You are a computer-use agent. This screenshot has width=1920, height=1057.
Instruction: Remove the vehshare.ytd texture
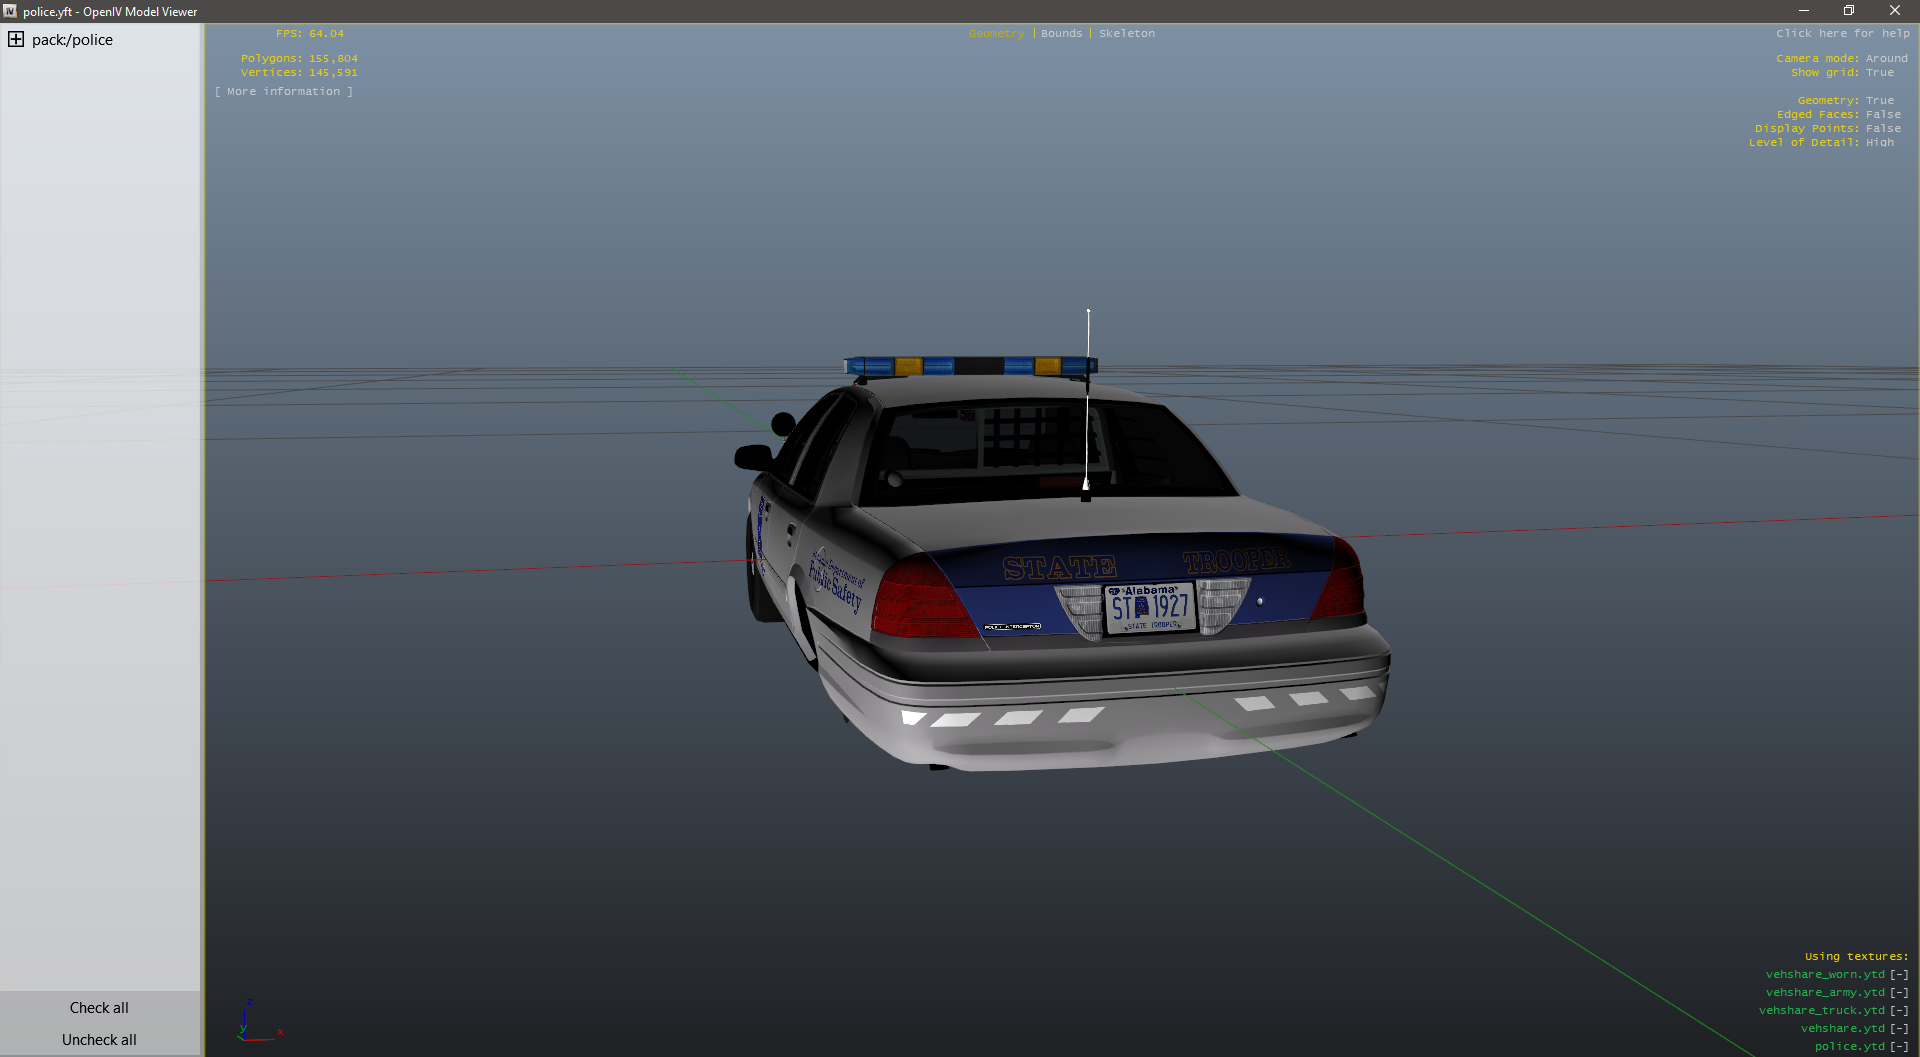tap(1898, 1029)
